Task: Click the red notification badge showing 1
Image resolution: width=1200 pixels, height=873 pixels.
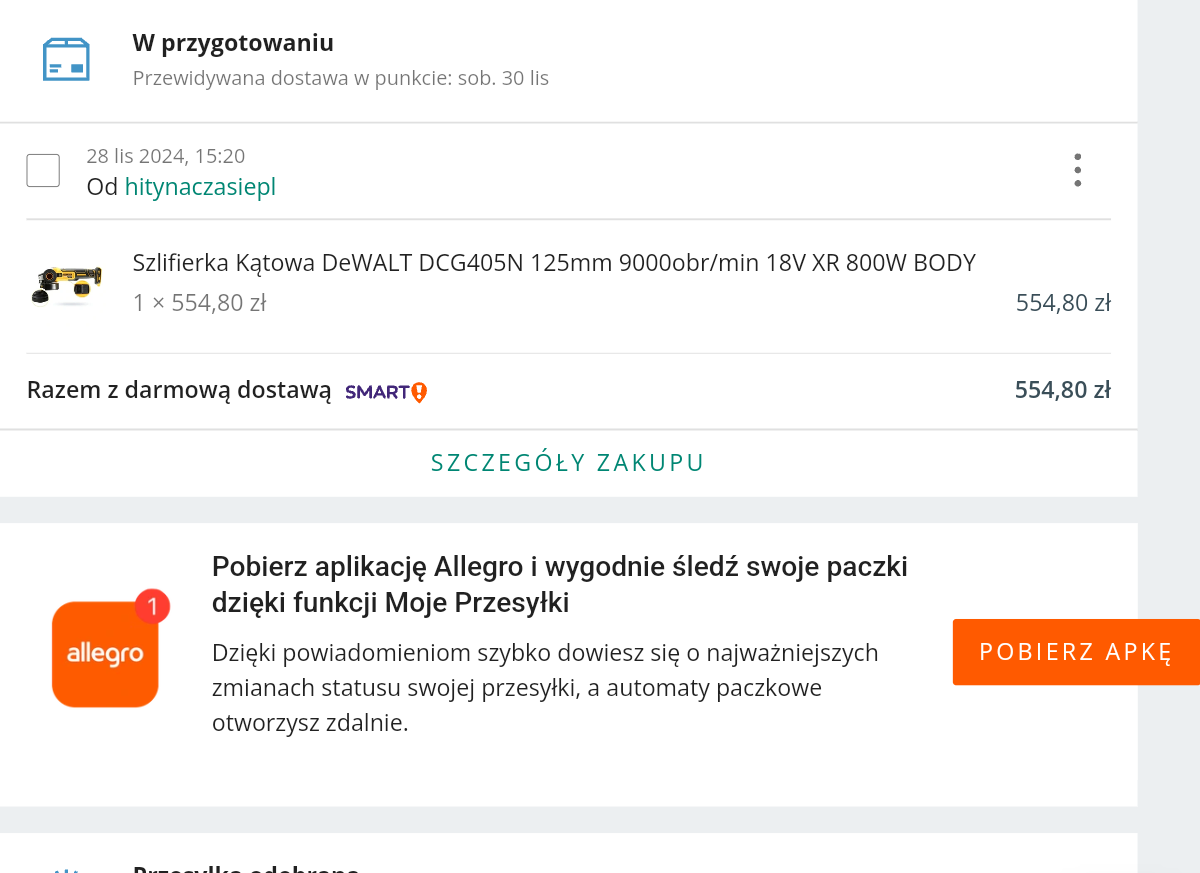Action: point(152,606)
